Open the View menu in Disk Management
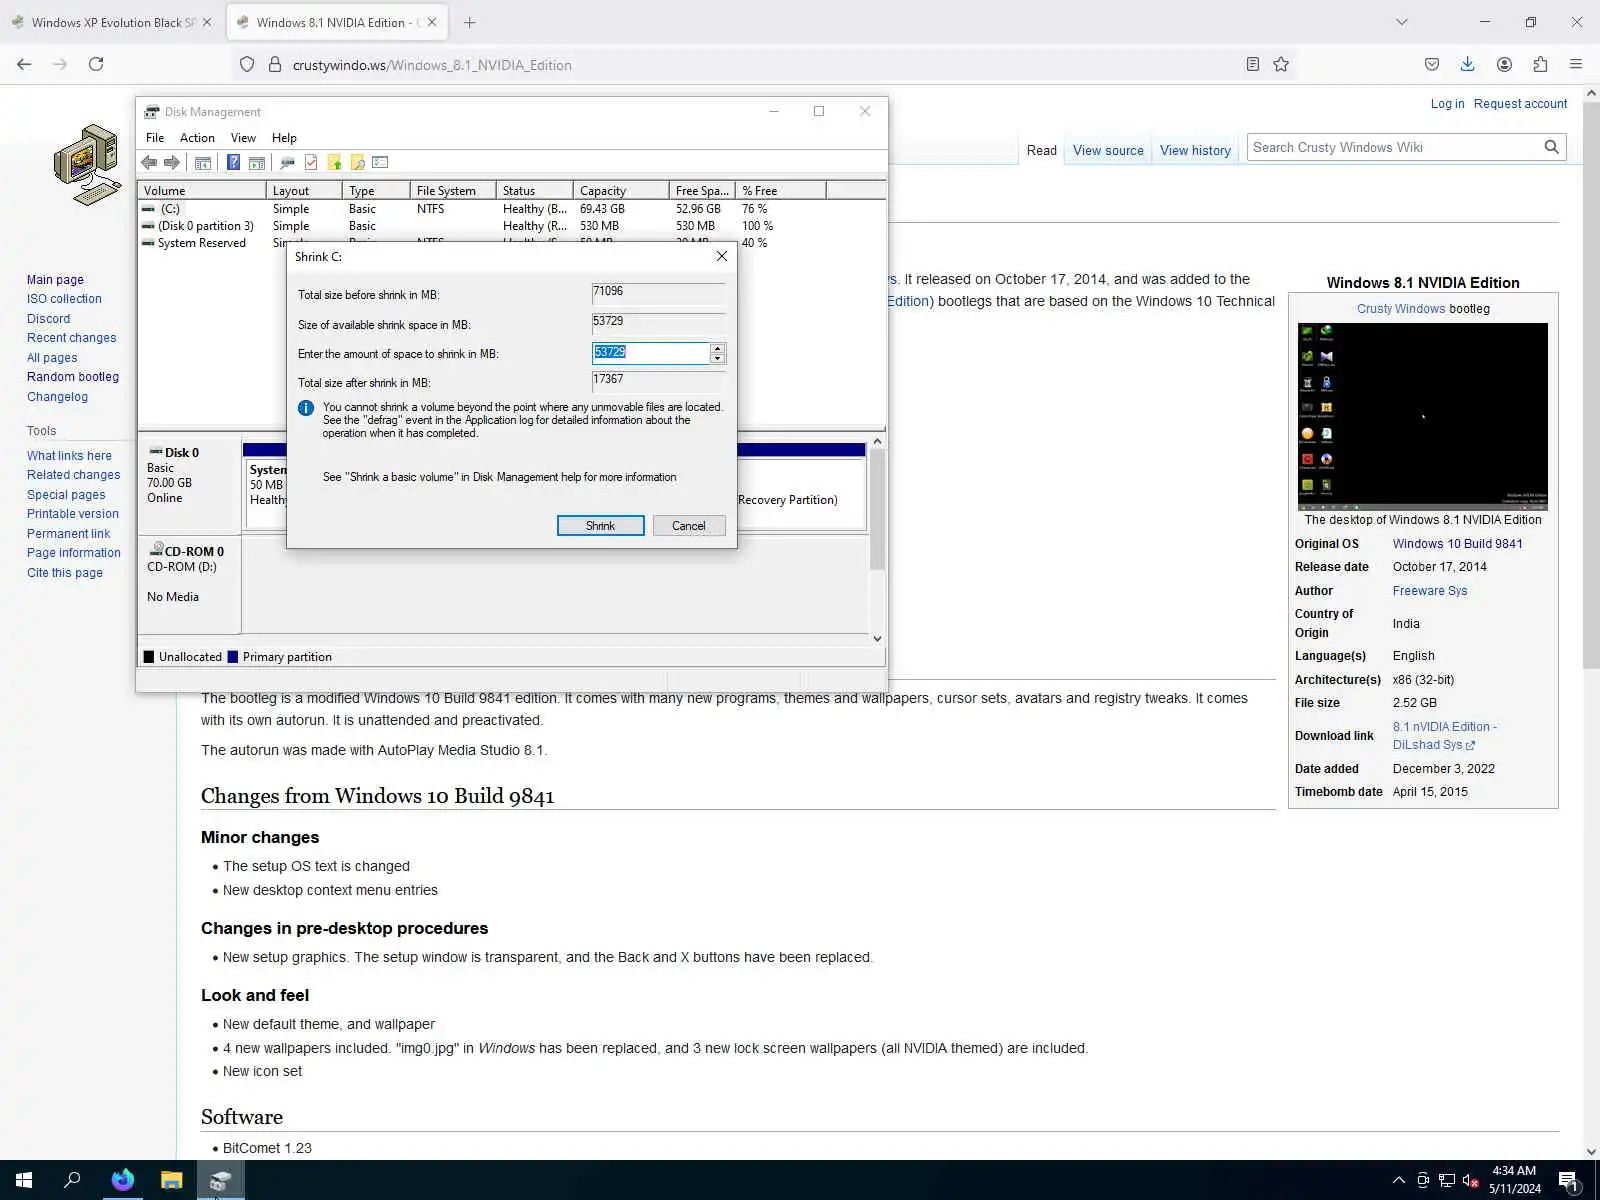 click(x=243, y=138)
